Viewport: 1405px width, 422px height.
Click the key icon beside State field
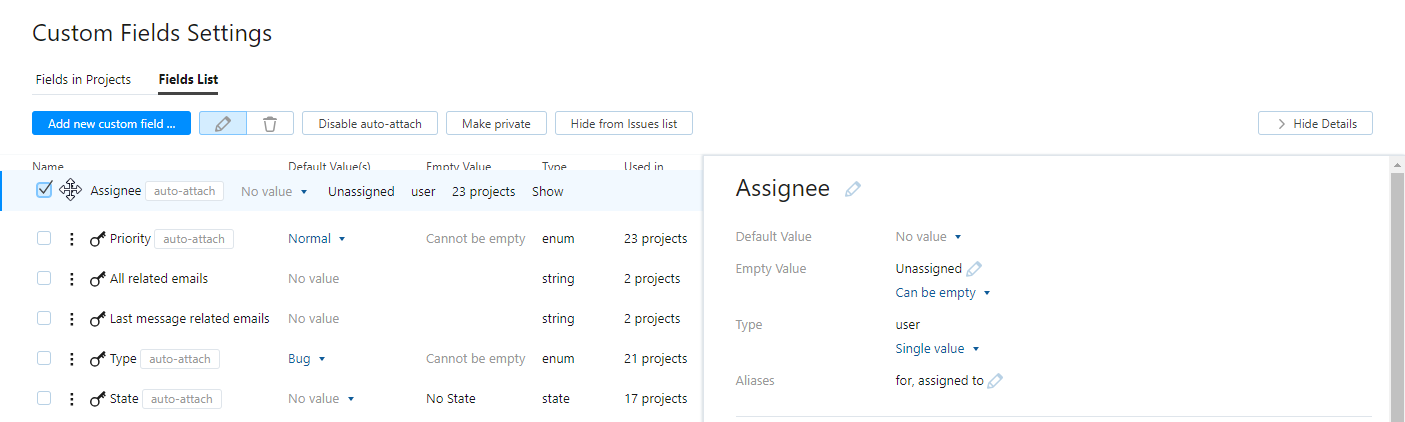click(98, 399)
